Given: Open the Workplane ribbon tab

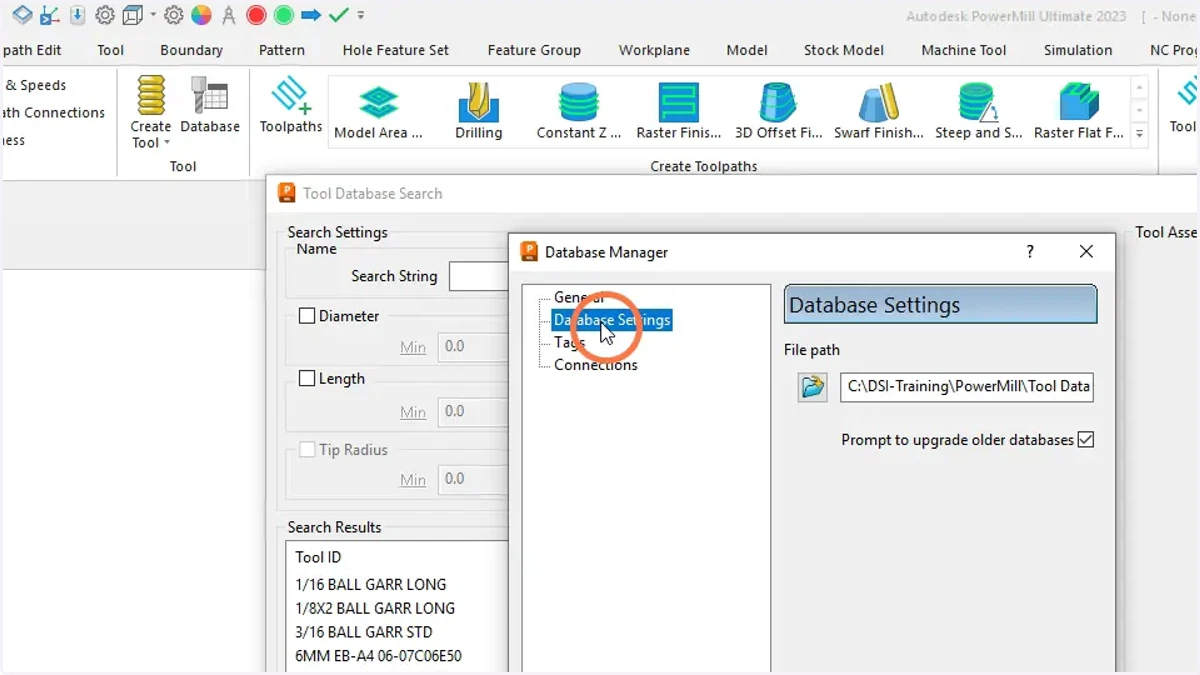Looking at the screenshot, I should pyautogui.click(x=655, y=50).
